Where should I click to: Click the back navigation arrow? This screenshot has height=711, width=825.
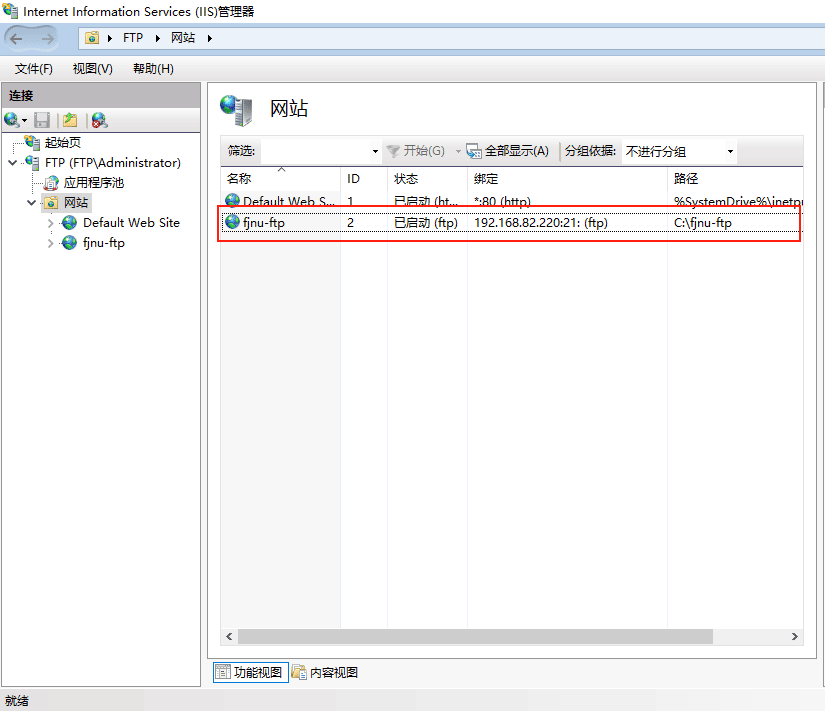[17, 38]
